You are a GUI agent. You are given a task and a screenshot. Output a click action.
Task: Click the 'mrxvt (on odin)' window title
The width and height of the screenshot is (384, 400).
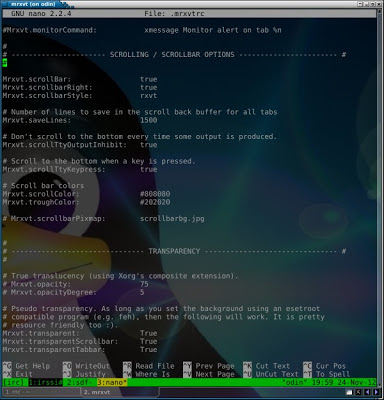coord(33,4)
